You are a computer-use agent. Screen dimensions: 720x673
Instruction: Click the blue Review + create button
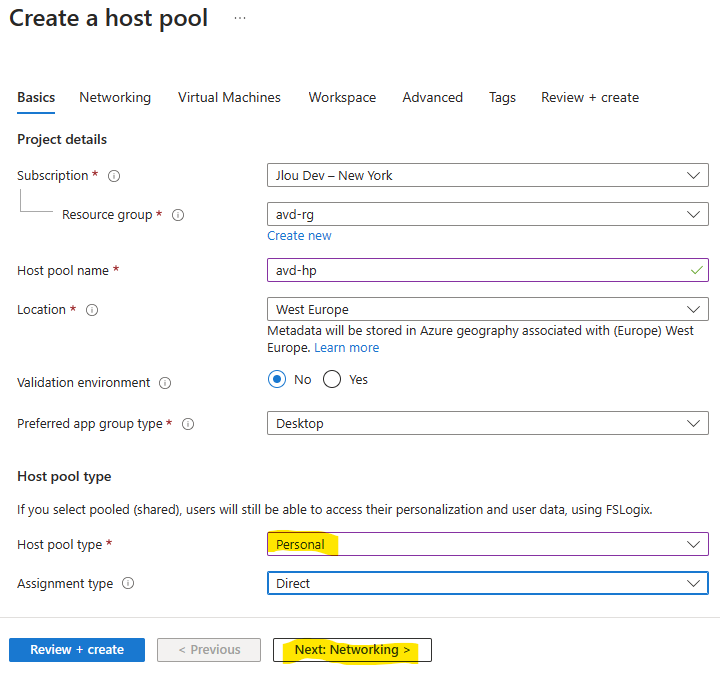pyautogui.click(x=77, y=650)
